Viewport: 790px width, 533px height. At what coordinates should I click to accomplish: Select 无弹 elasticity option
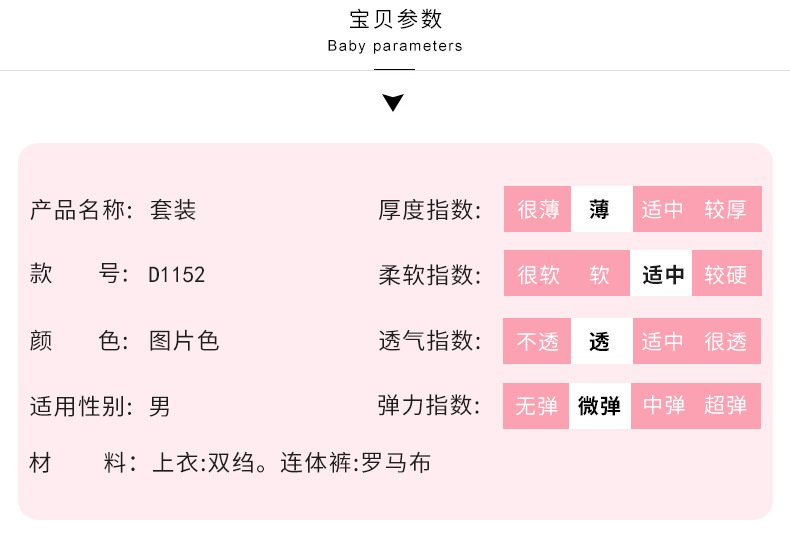click(x=537, y=406)
